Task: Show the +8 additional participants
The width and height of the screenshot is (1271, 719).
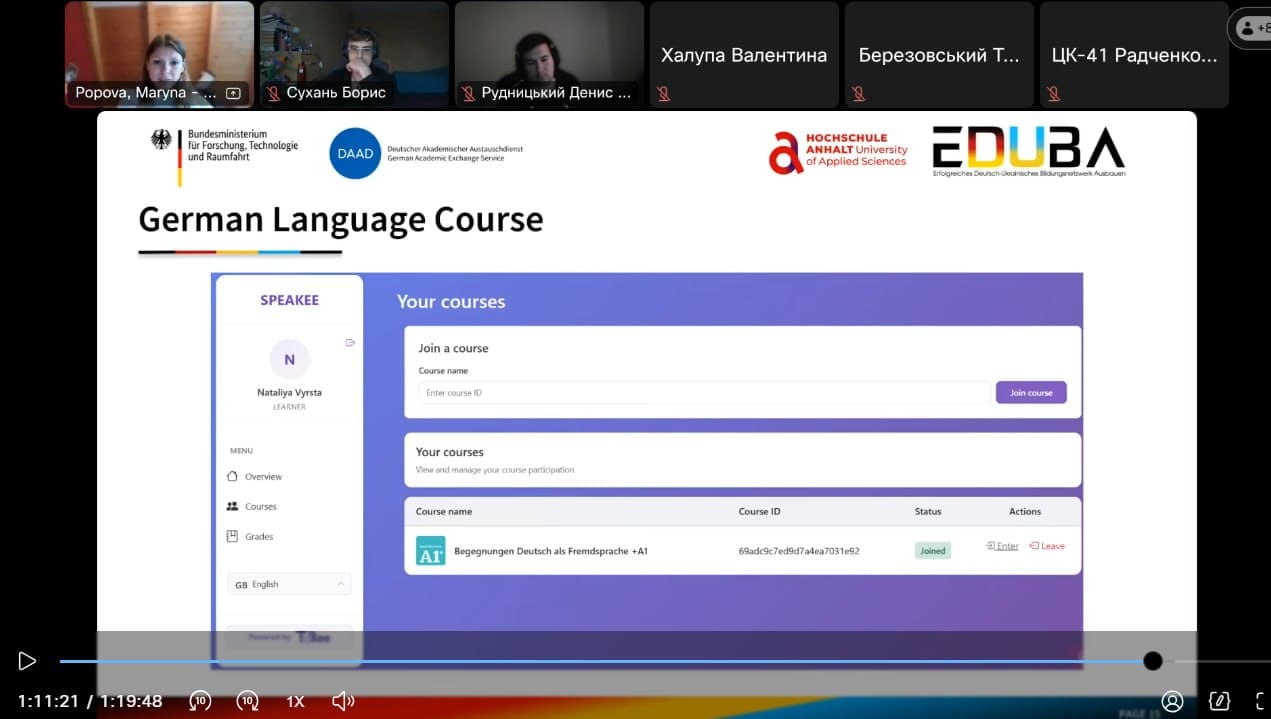Action: click(1254, 28)
